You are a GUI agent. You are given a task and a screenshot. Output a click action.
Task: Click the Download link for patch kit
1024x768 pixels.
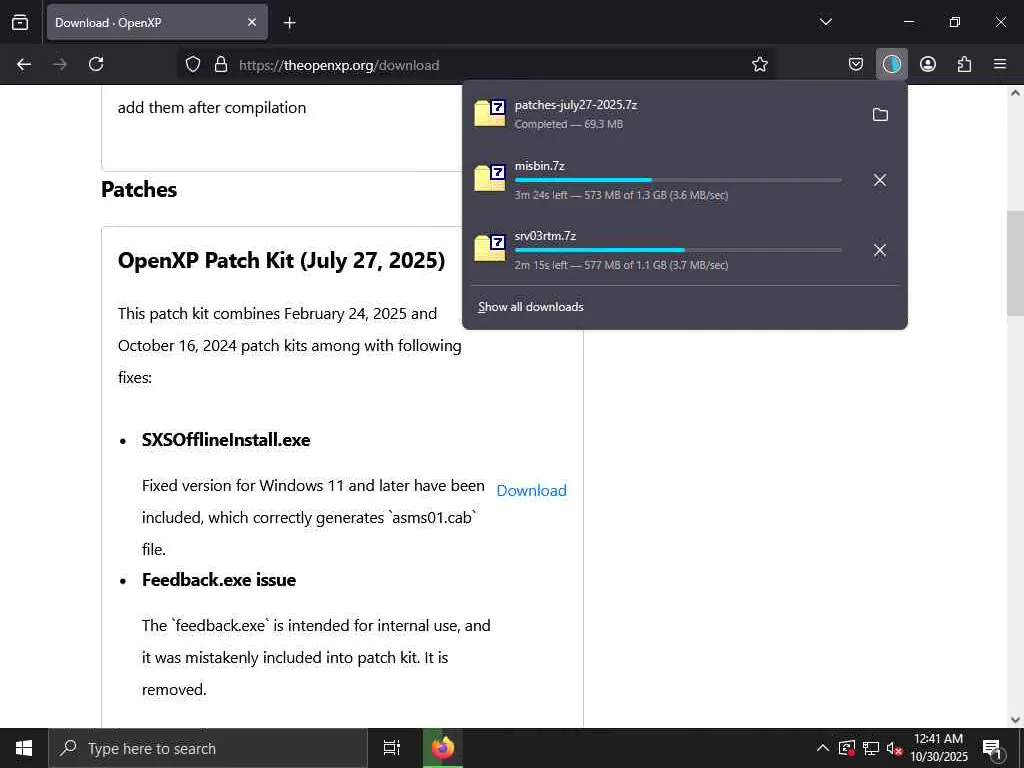[532, 490]
